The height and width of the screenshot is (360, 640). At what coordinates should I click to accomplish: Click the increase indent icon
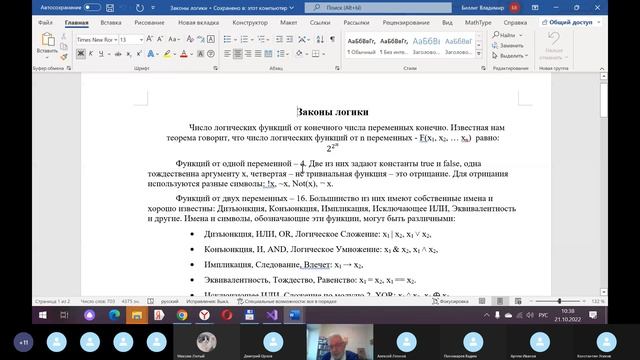(289, 39)
